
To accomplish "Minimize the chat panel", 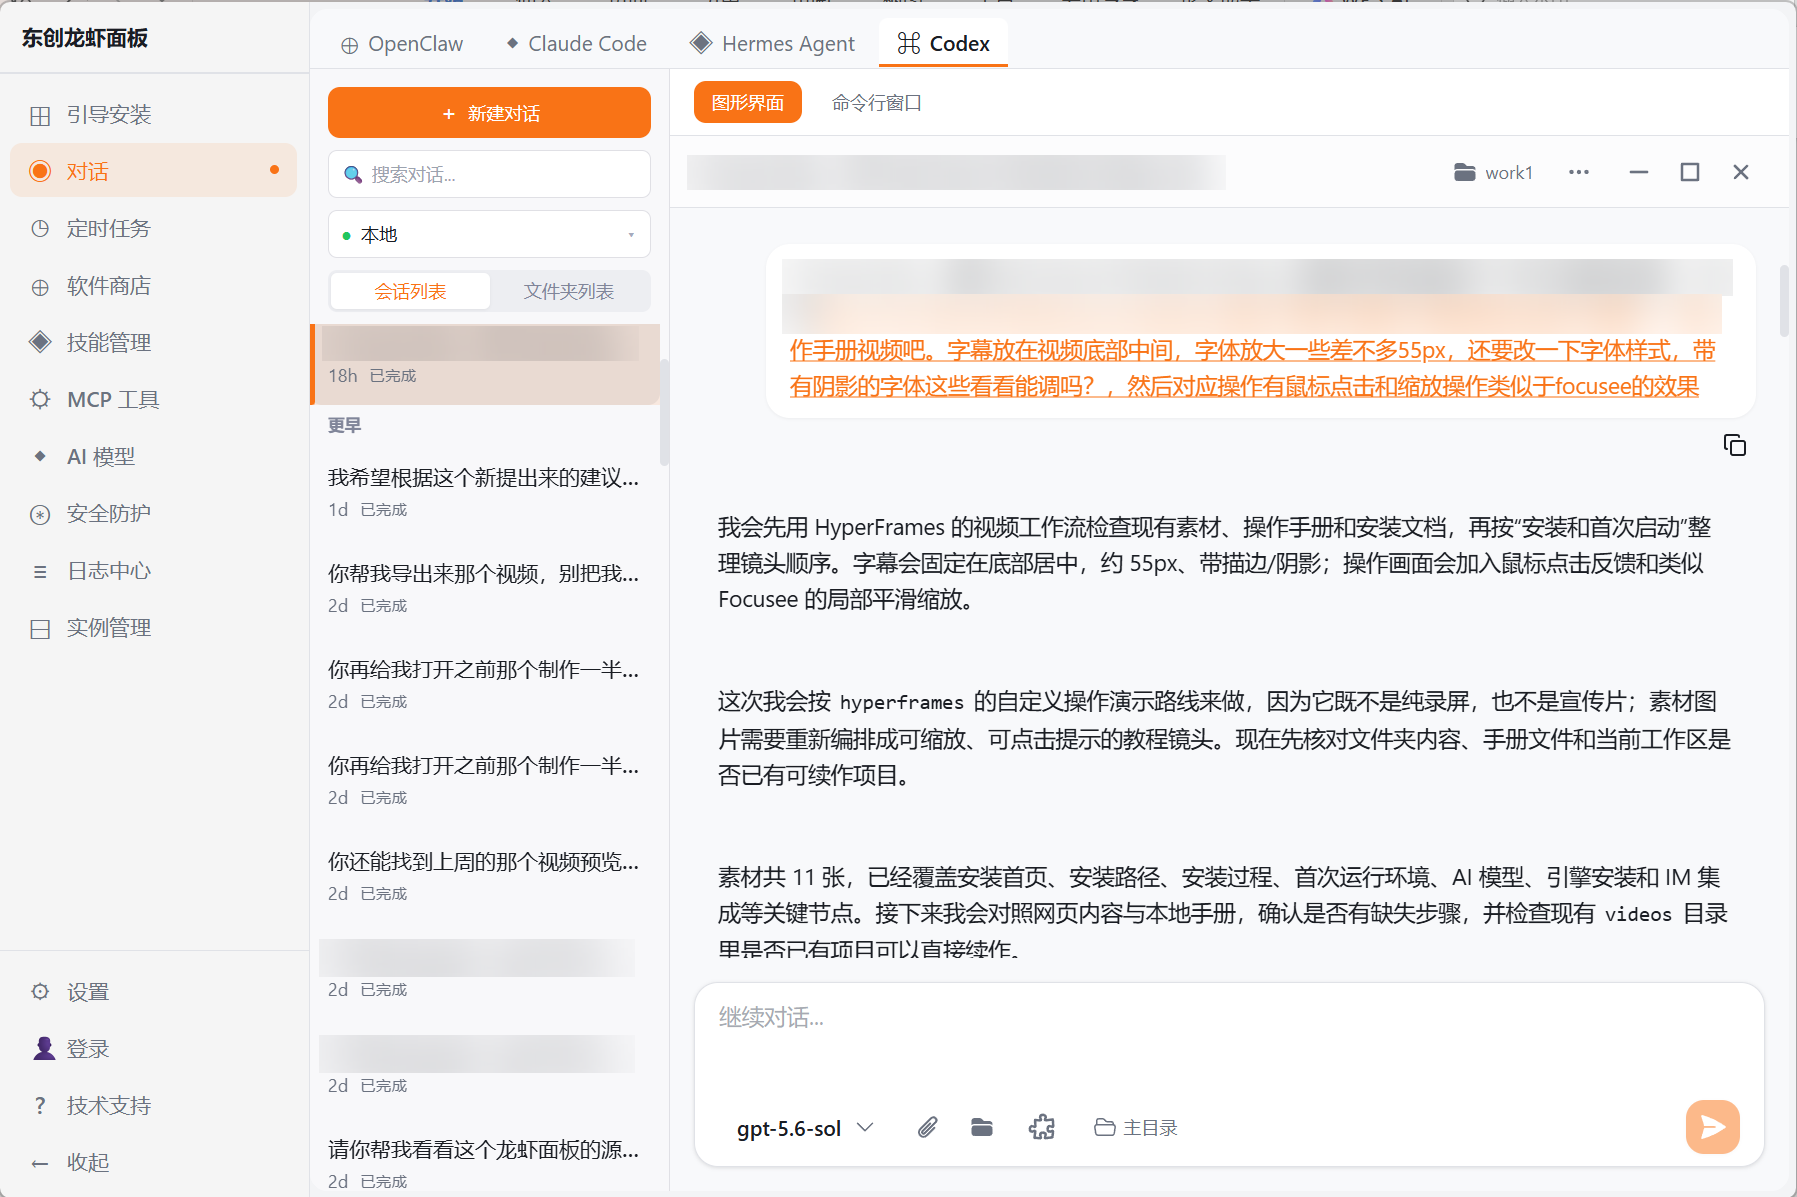I will click(x=1638, y=172).
